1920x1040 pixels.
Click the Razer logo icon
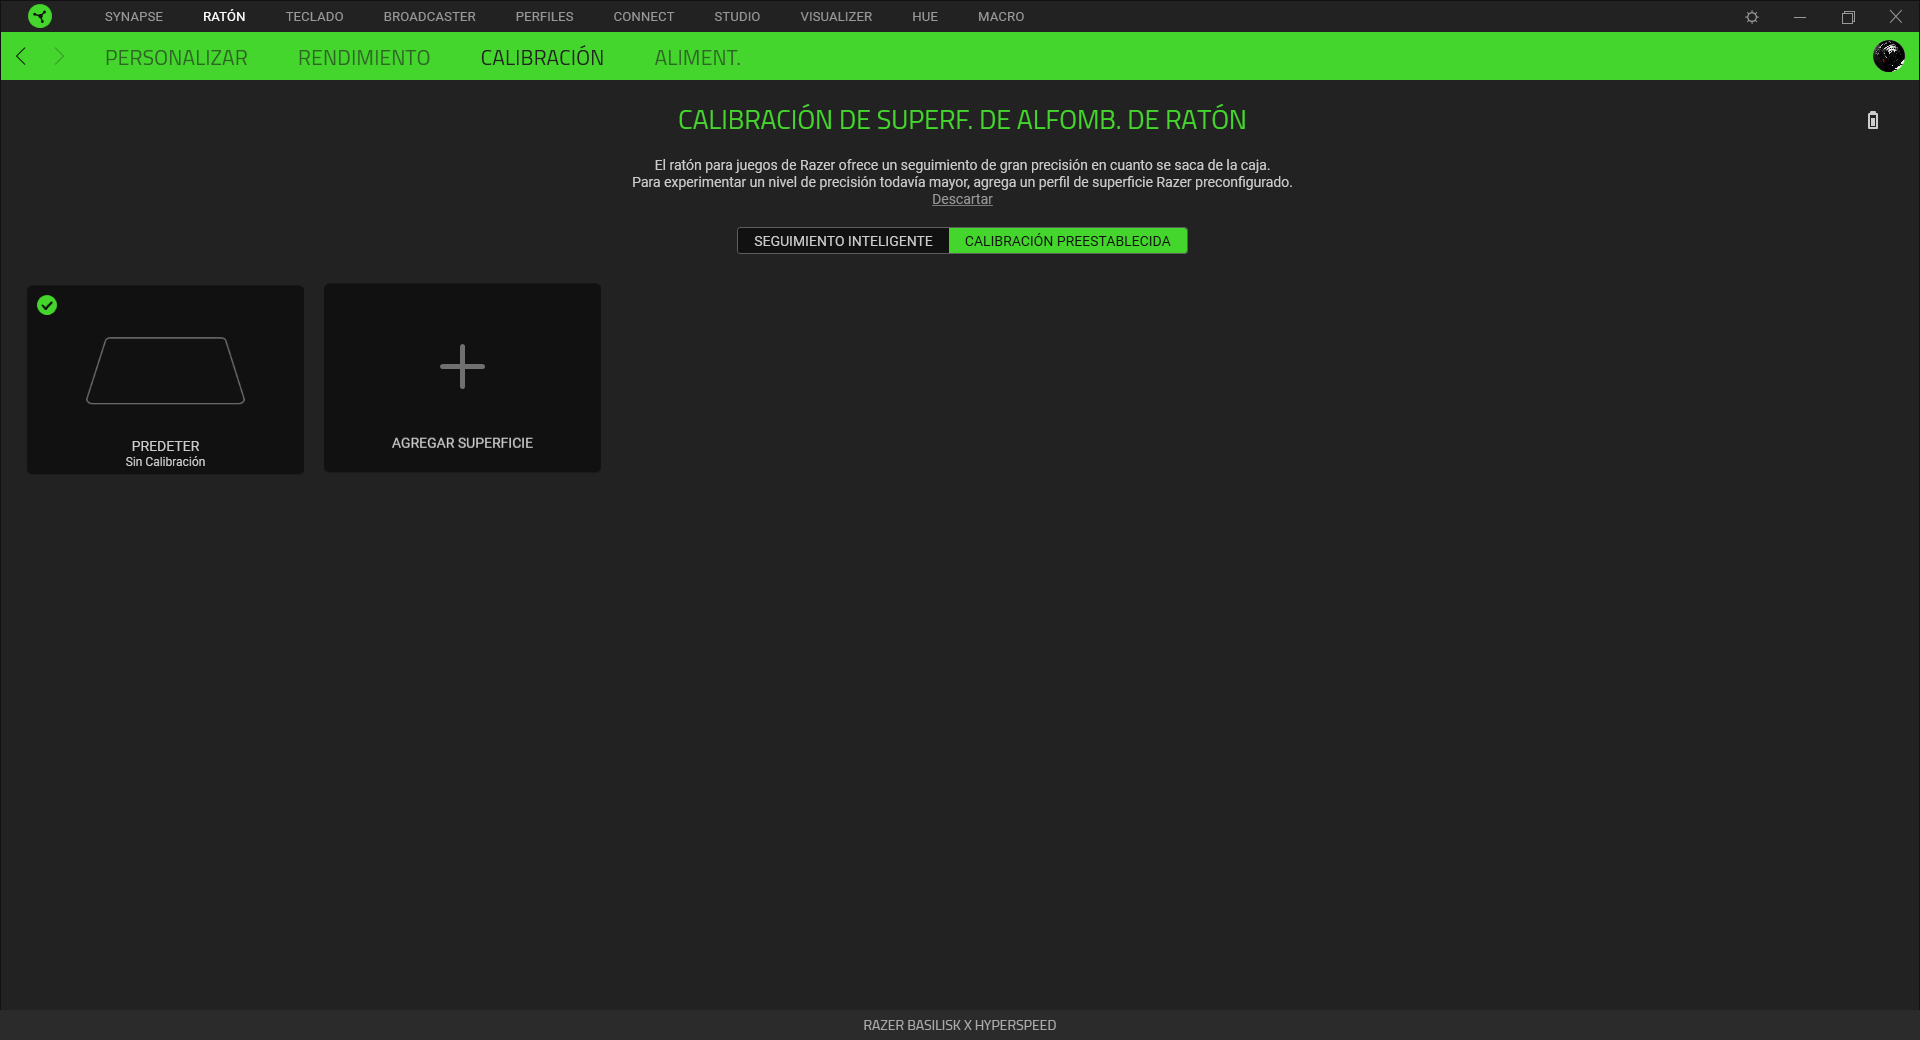tap(40, 16)
